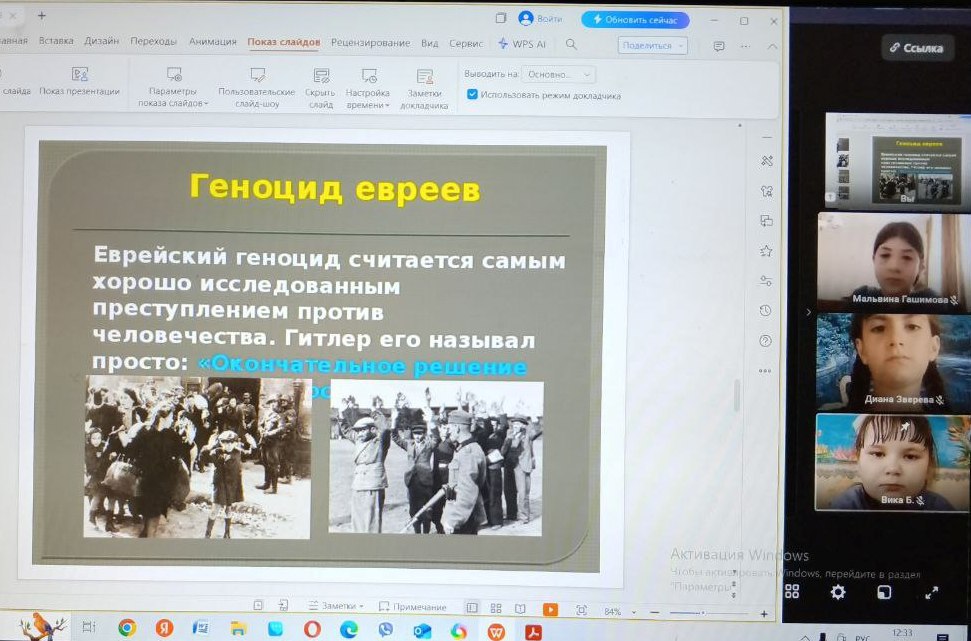Click the Пользовательские слайд-шоу icon
Image resolution: width=971 pixels, height=641 pixels.
(256, 88)
